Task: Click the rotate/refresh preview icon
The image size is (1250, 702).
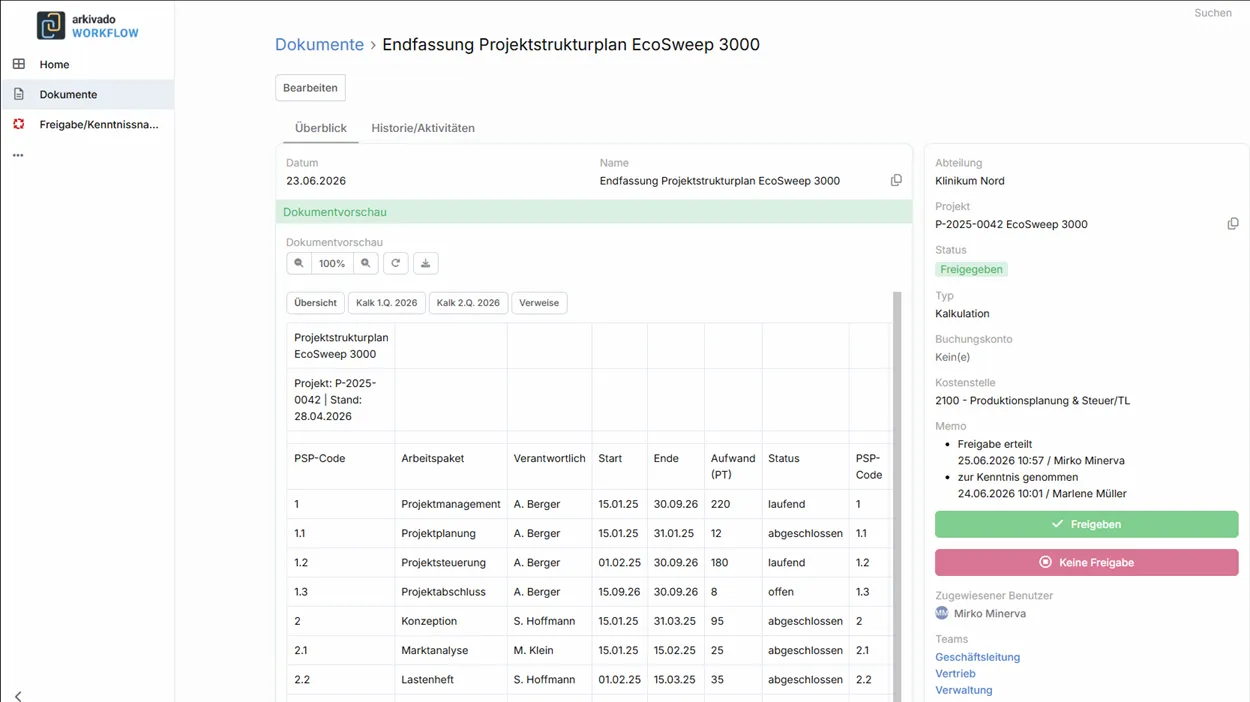Action: (x=396, y=263)
